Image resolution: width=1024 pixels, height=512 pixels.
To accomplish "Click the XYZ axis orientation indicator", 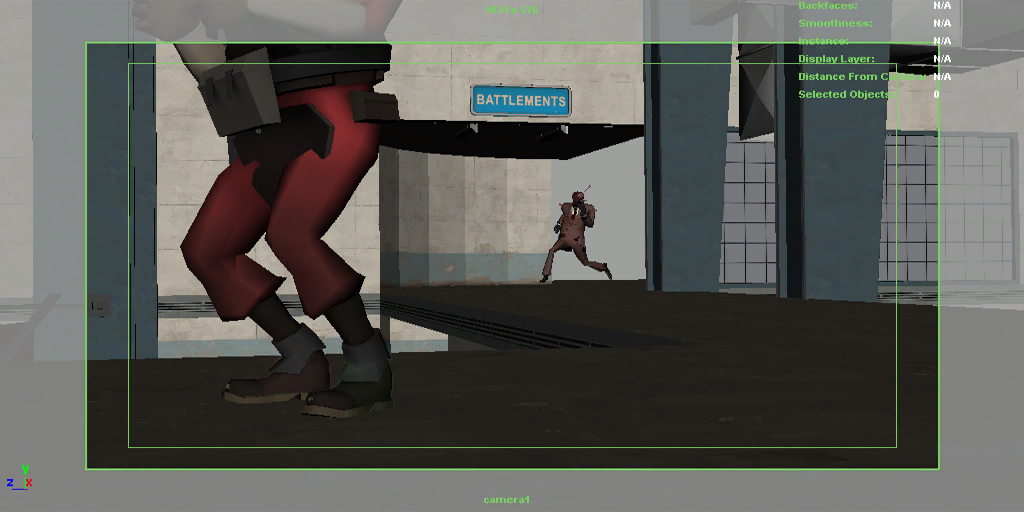I will (x=20, y=478).
